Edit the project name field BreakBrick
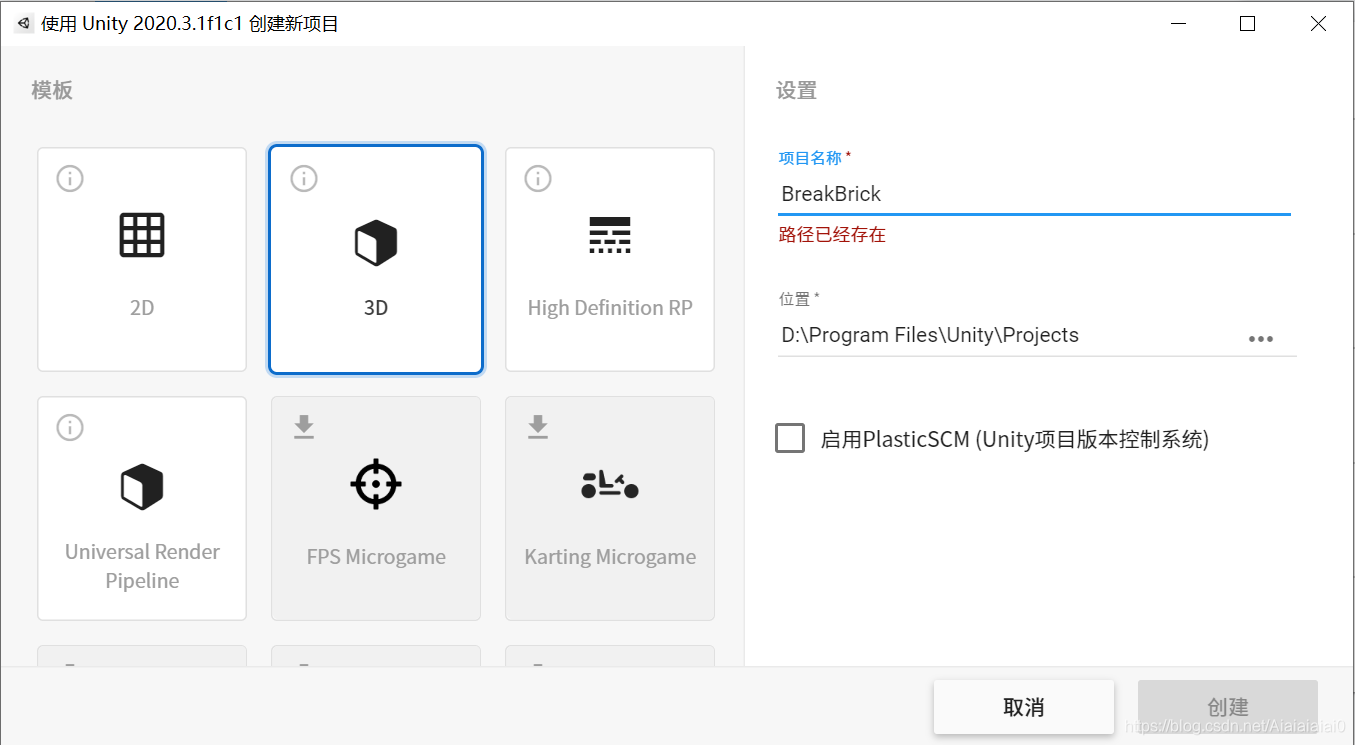The height and width of the screenshot is (745, 1355). tap(1034, 194)
